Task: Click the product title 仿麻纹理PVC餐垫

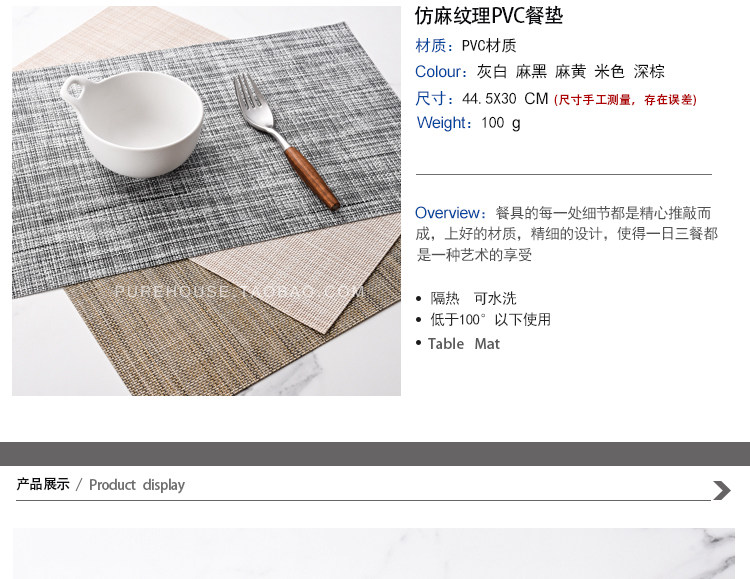Action: point(489,16)
